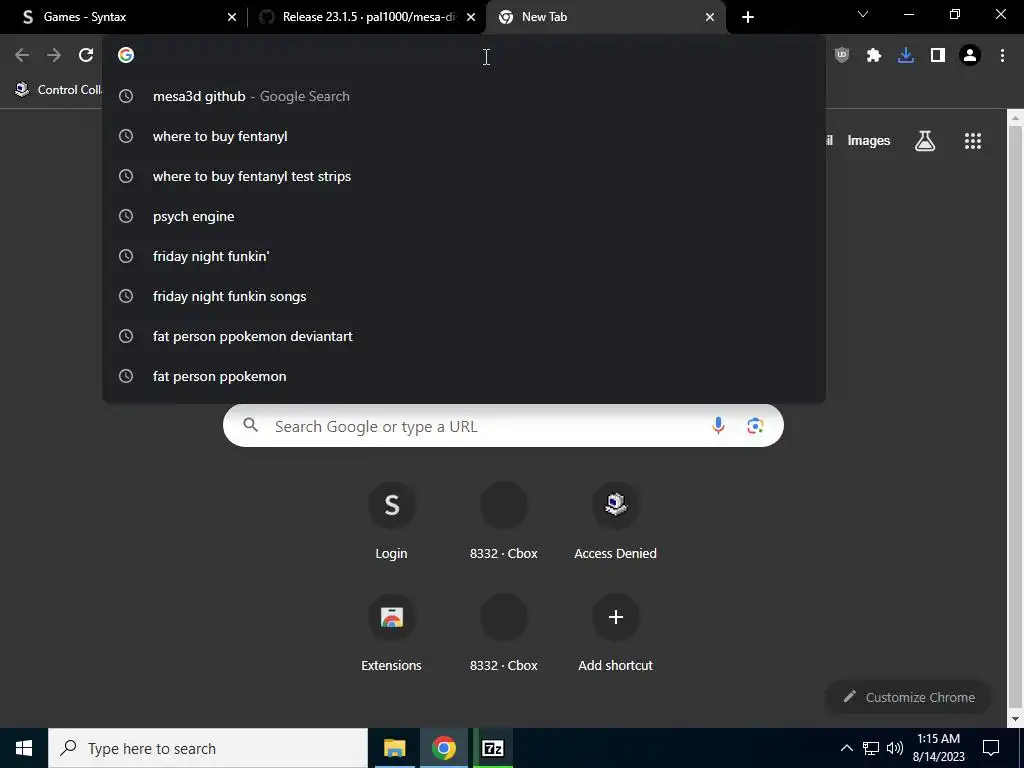
Task: Open the Chrome profile avatar menu
Action: (x=970, y=56)
